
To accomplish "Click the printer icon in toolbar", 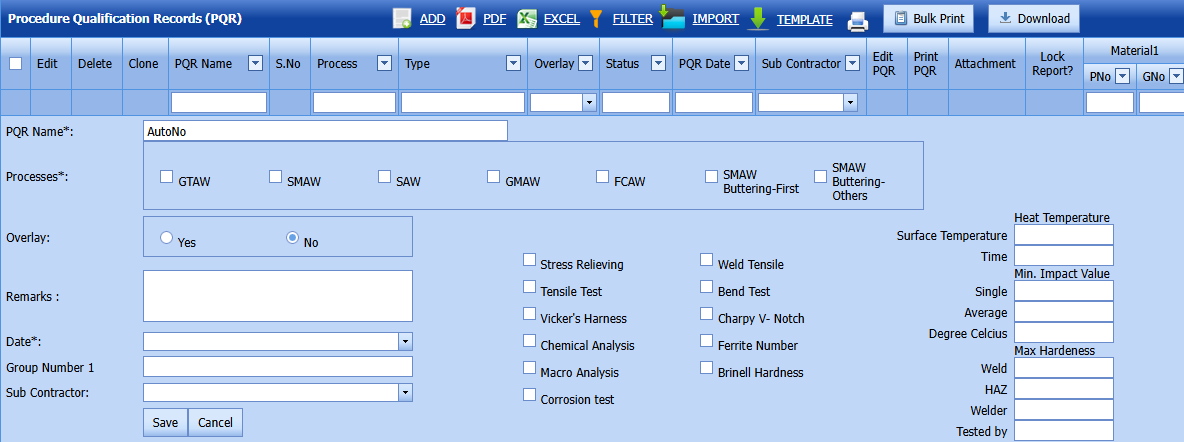I will tap(857, 19).
